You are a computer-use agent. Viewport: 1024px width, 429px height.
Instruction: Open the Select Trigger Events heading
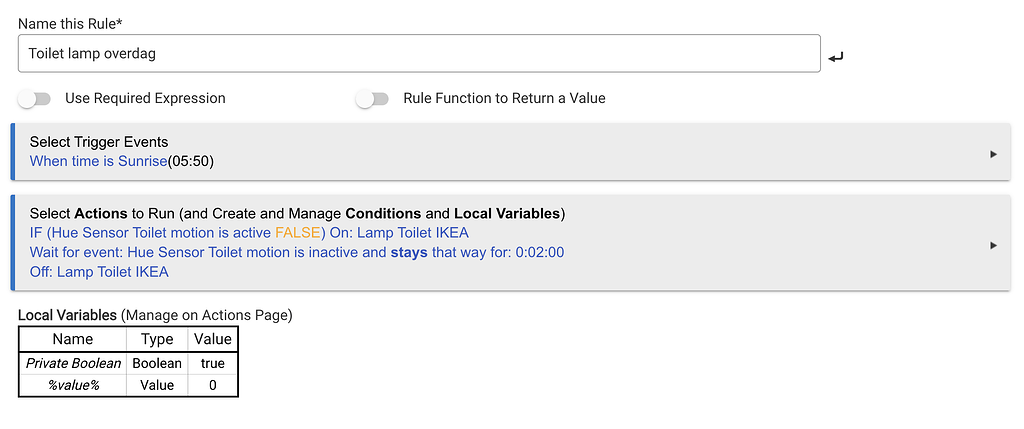99,142
